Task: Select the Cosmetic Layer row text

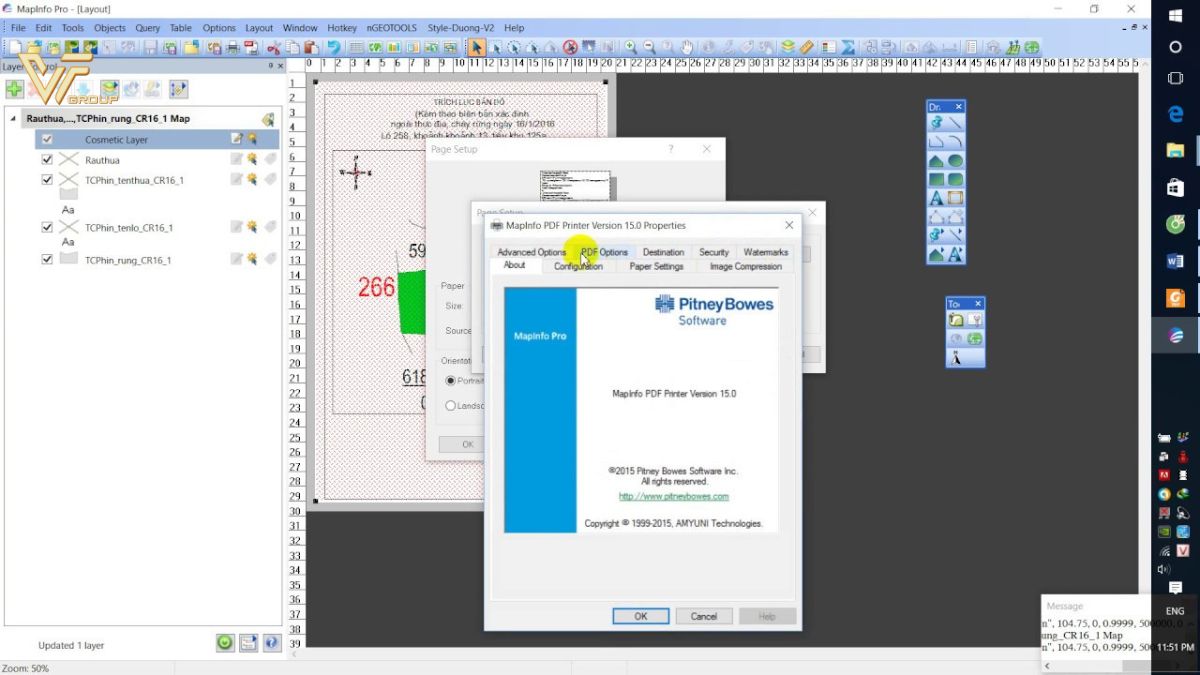Action: [116, 140]
